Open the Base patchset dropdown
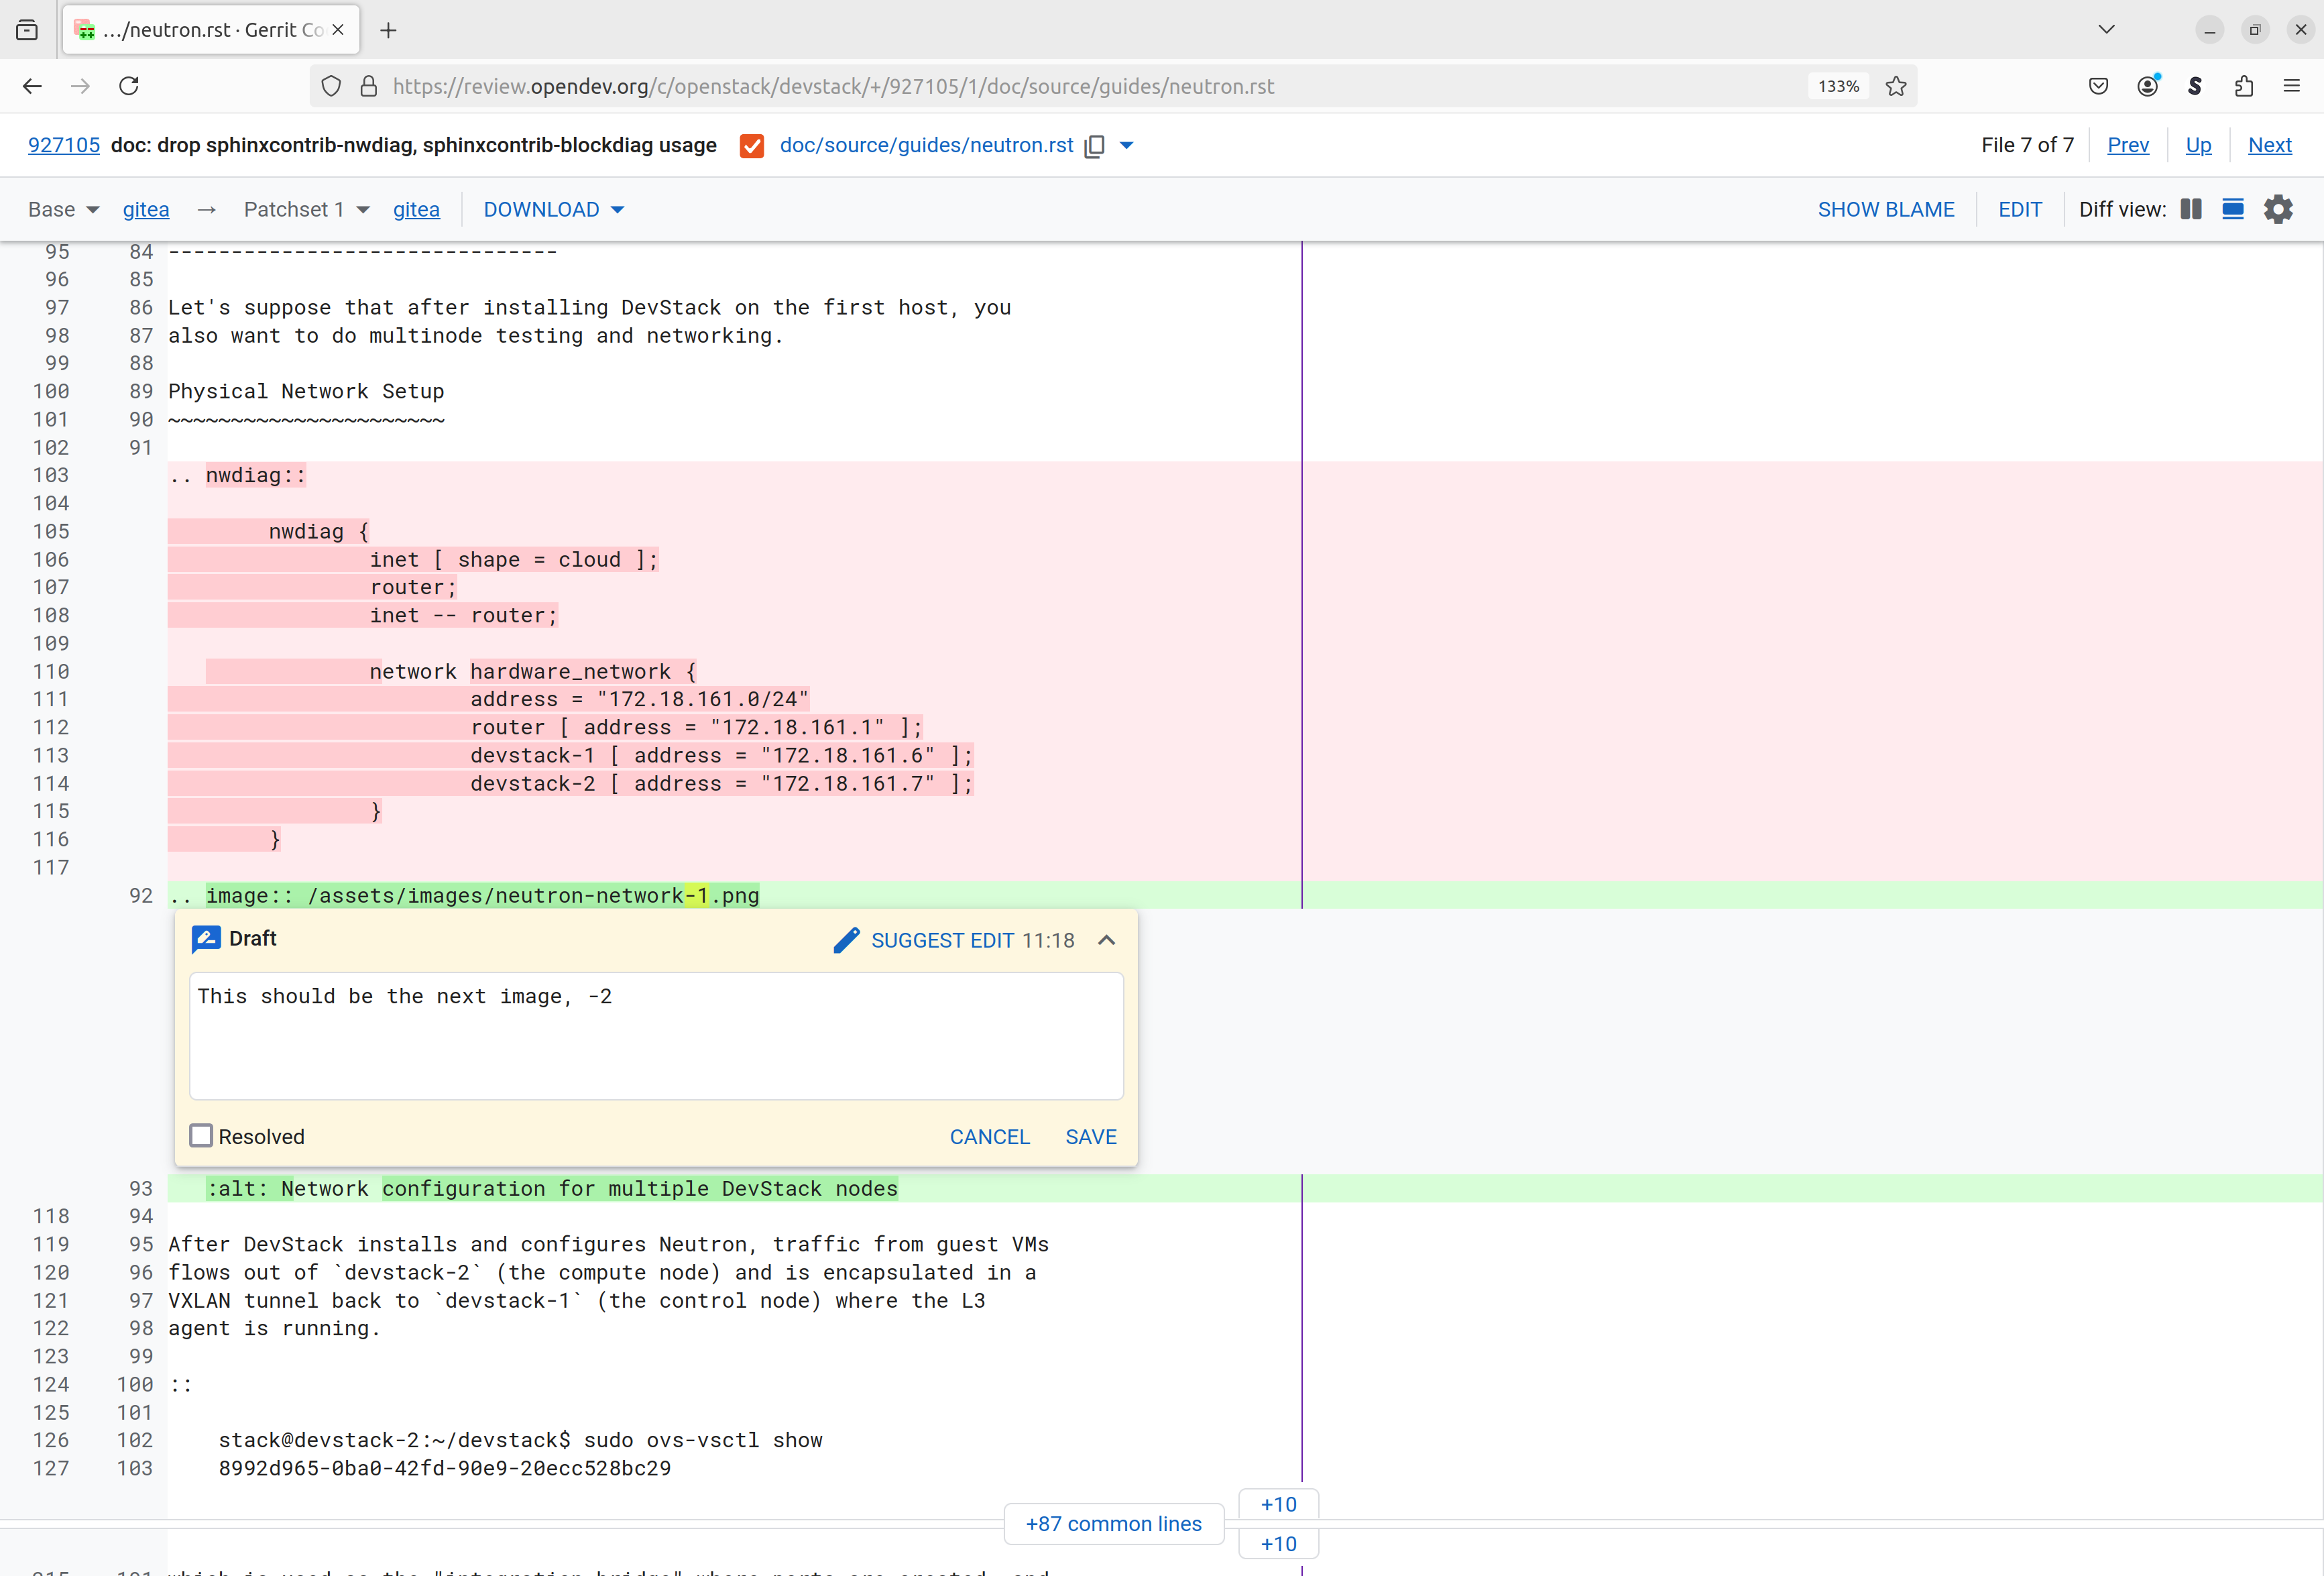The image size is (2324, 1576). tap(64, 209)
